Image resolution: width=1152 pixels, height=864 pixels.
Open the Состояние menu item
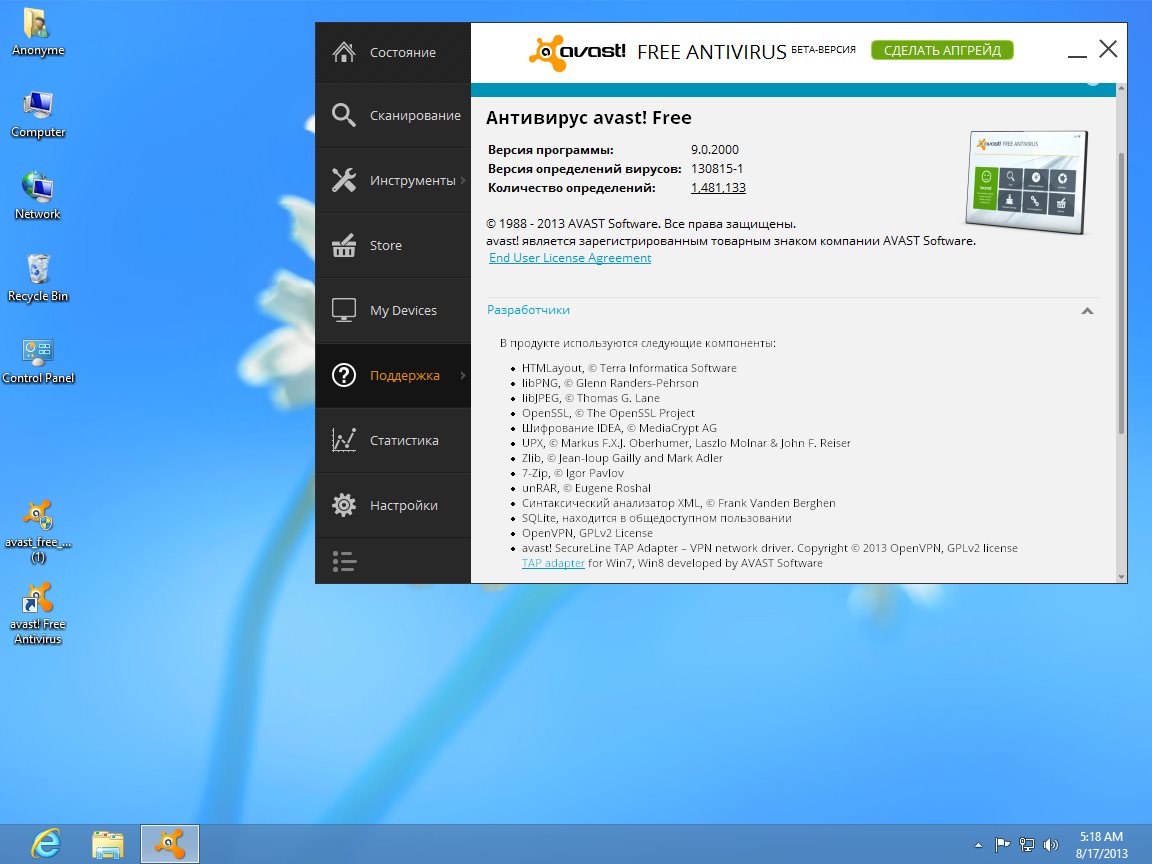tap(393, 52)
